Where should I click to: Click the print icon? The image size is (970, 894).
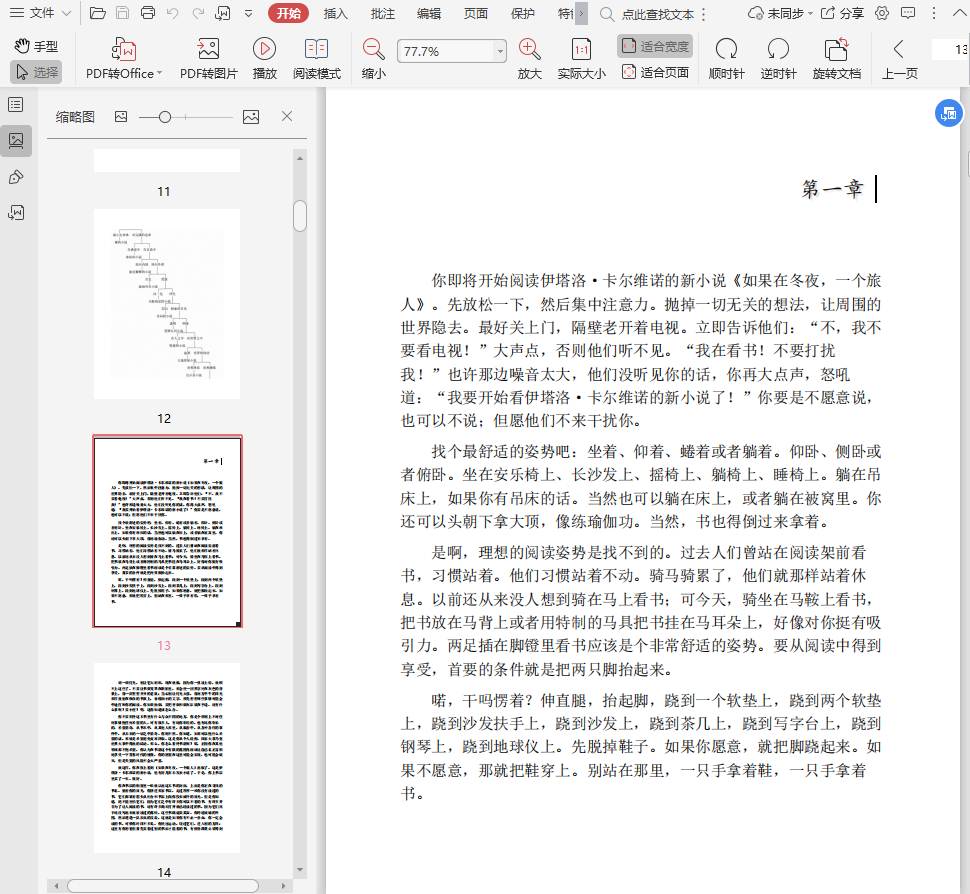(x=148, y=13)
